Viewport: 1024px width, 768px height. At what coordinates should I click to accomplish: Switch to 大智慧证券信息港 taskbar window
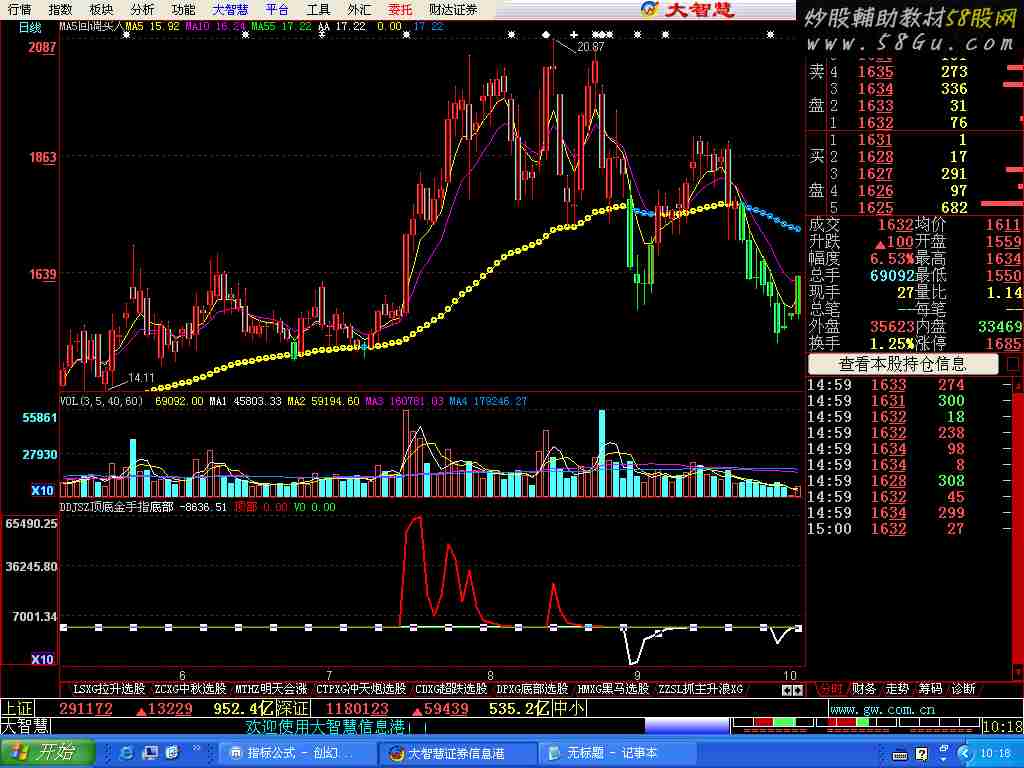[x=459, y=753]
